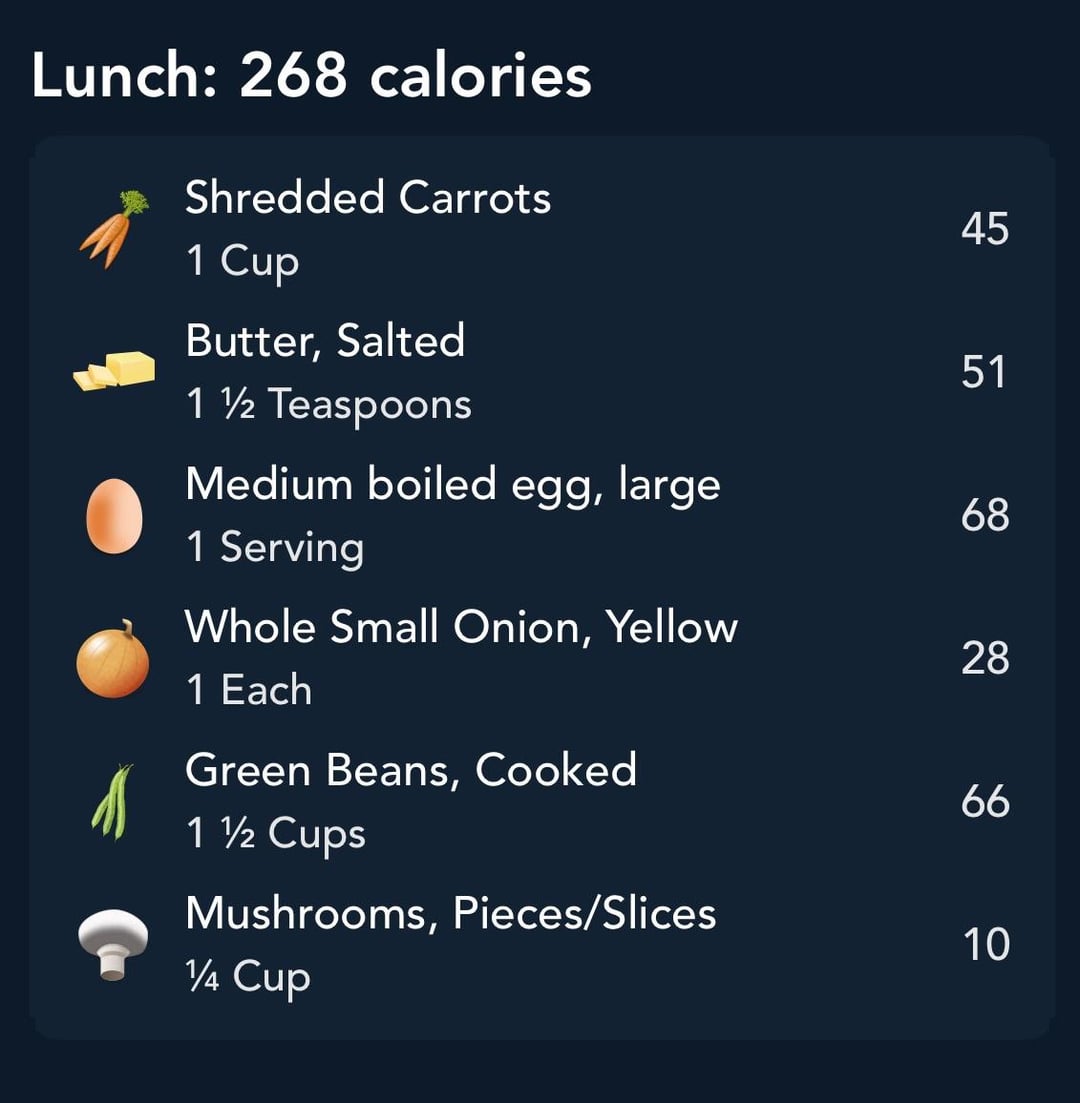The image size is (1080, 1103).
Task: Tap the 1 Each serving size
Action: [x=249, y=690]
